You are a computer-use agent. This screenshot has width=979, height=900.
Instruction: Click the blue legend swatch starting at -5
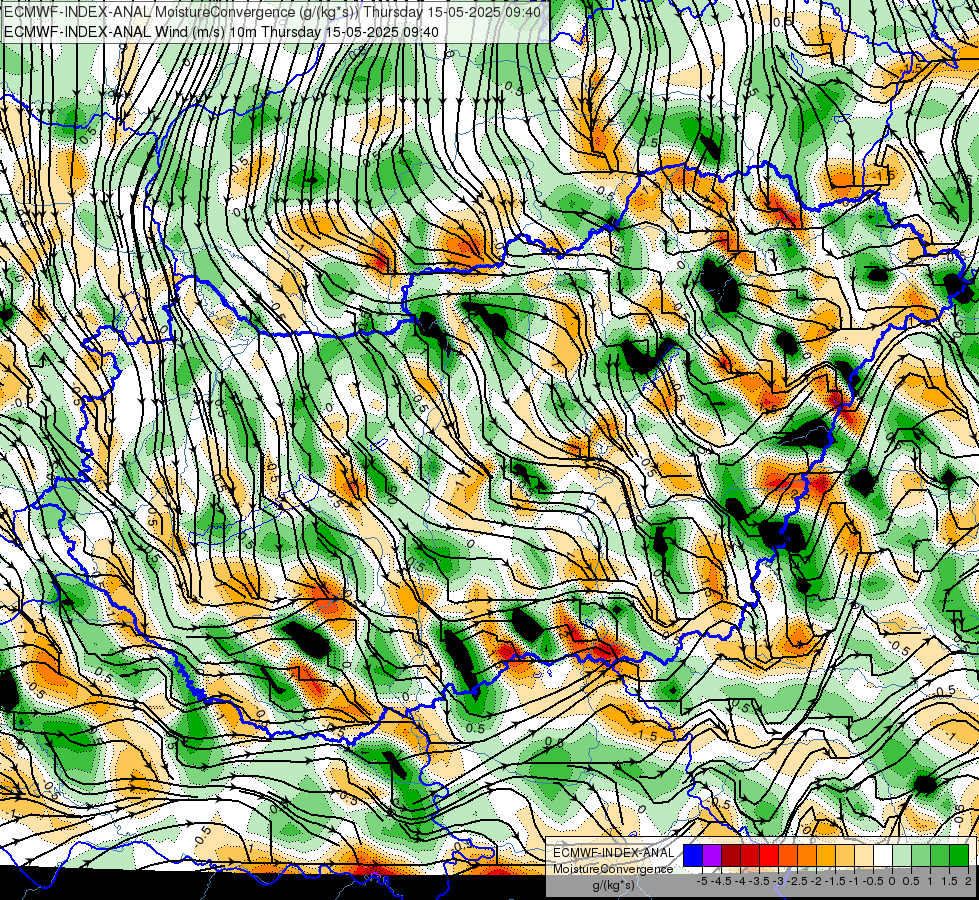tap(693, 856)
